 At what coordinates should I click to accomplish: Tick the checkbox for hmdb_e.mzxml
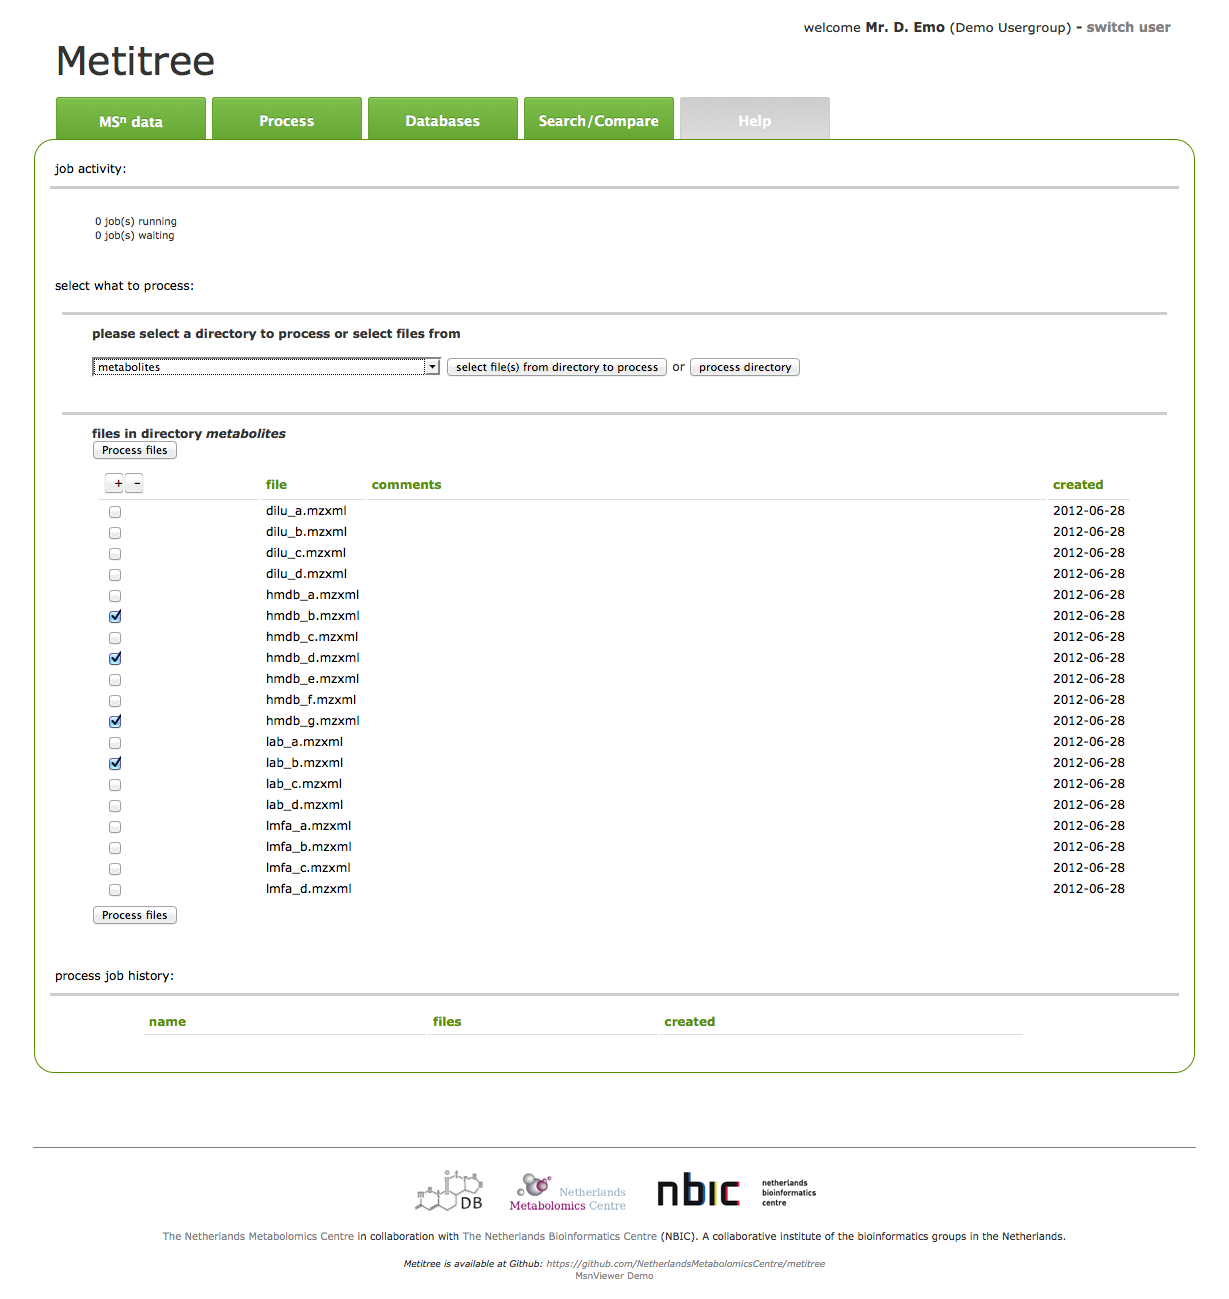pos(115,680)
